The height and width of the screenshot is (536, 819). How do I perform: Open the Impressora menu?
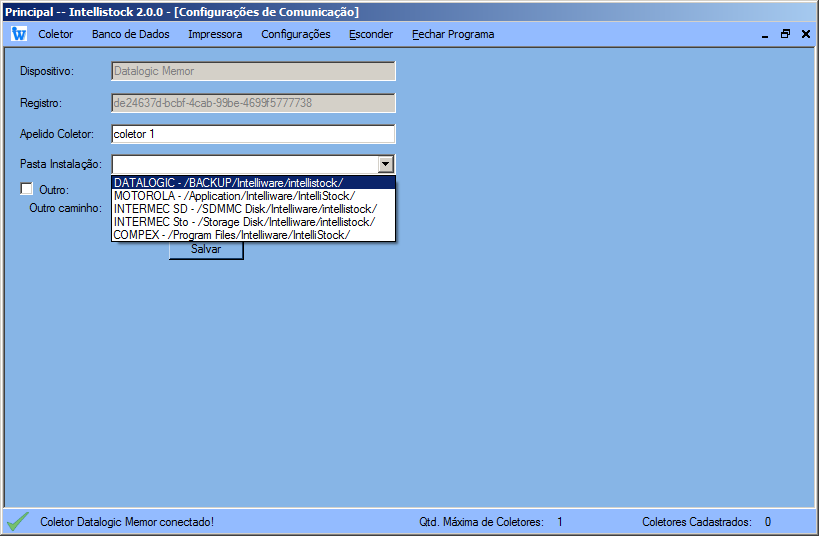[x=215, y=34]
